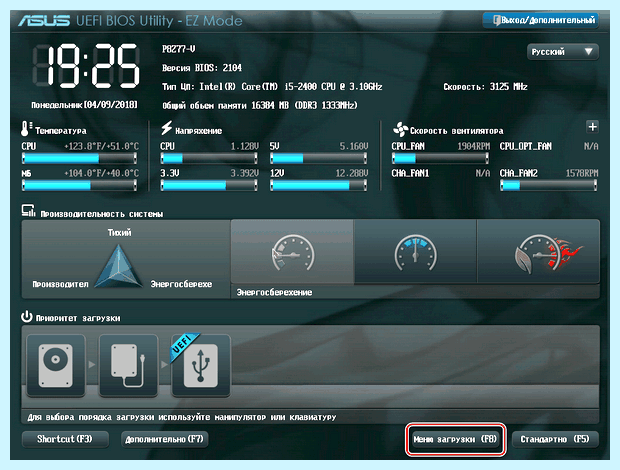
Task: Click the CHA_FAN2 speed bar
Action: 548,185
